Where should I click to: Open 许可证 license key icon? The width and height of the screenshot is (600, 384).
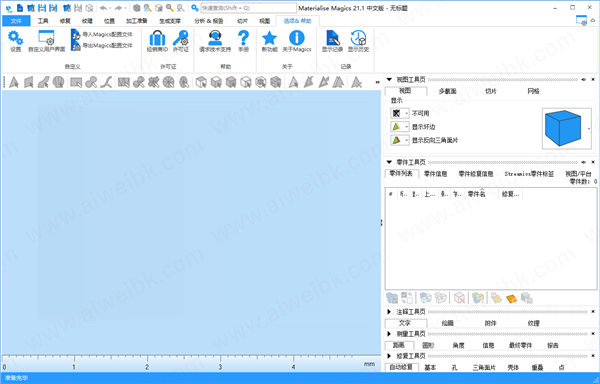coord(181,41)
